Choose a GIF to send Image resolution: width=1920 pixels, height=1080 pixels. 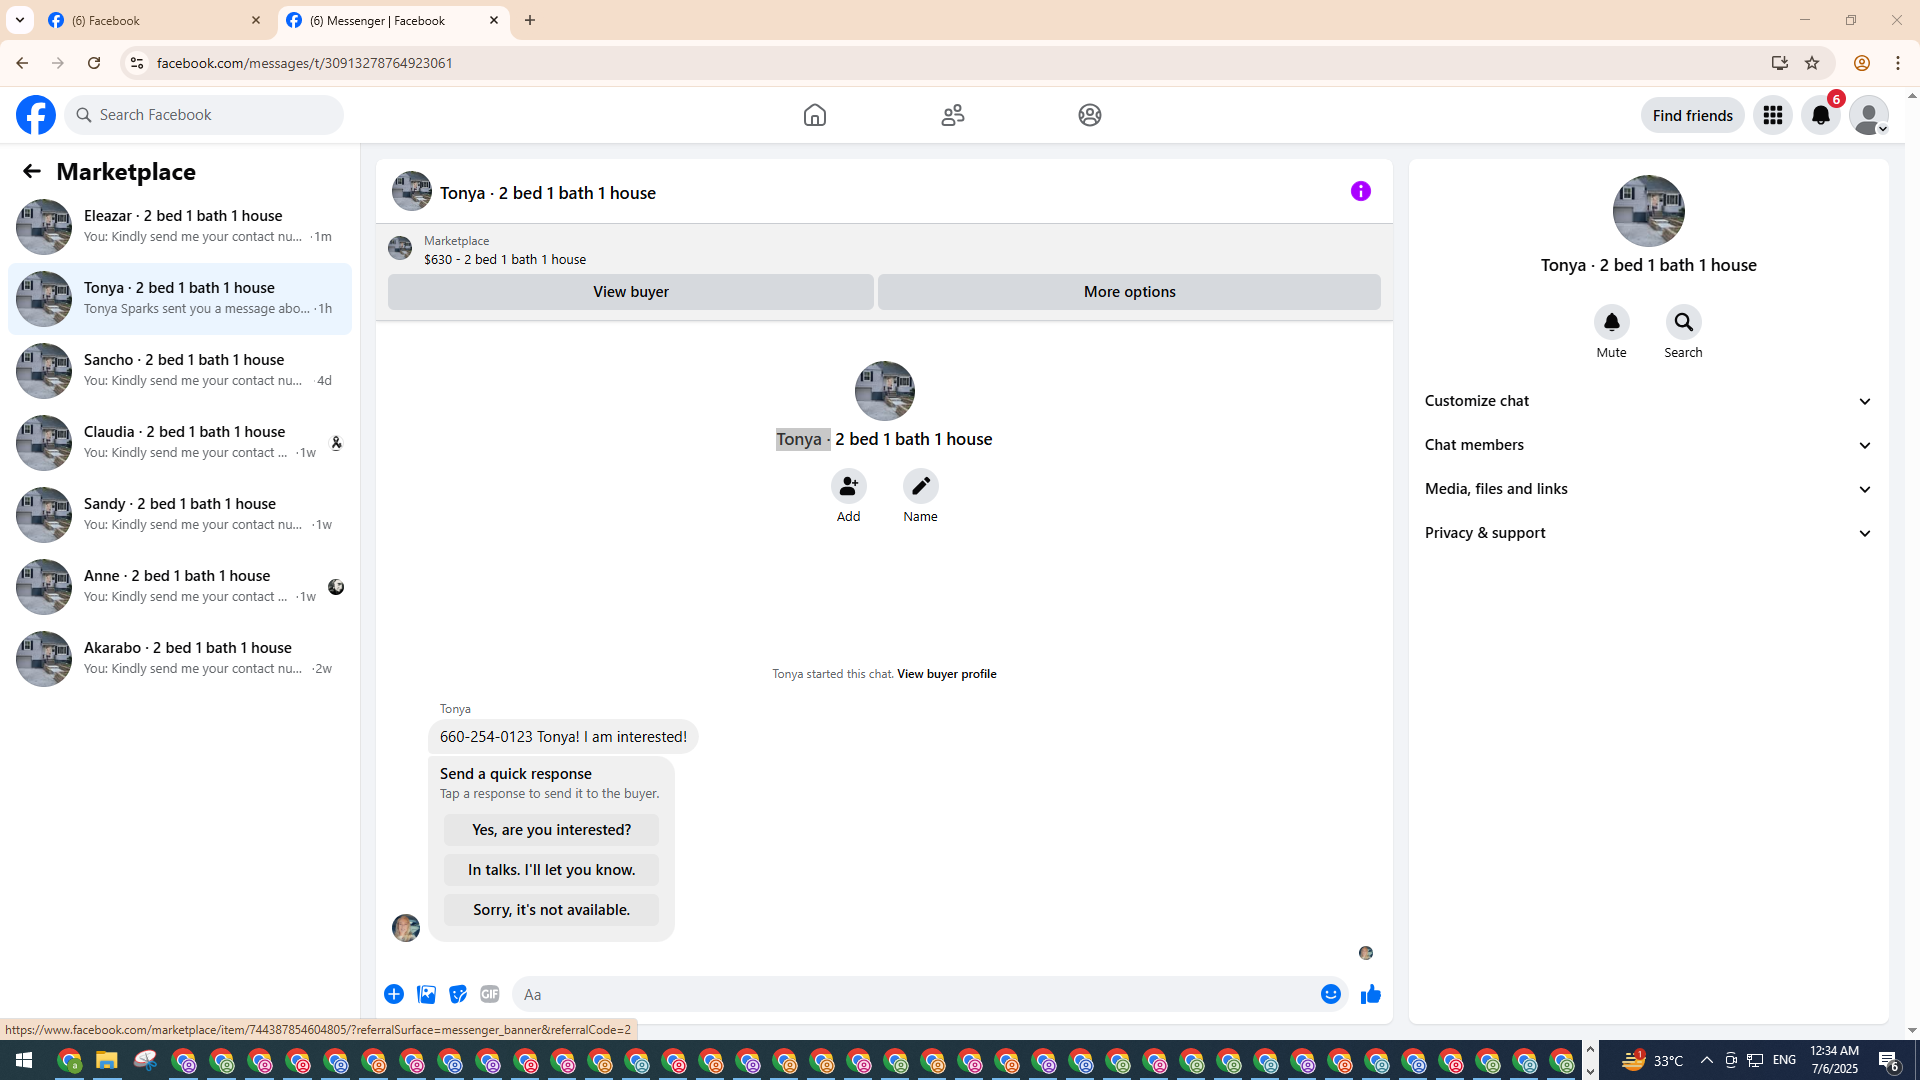pos(489,994)
